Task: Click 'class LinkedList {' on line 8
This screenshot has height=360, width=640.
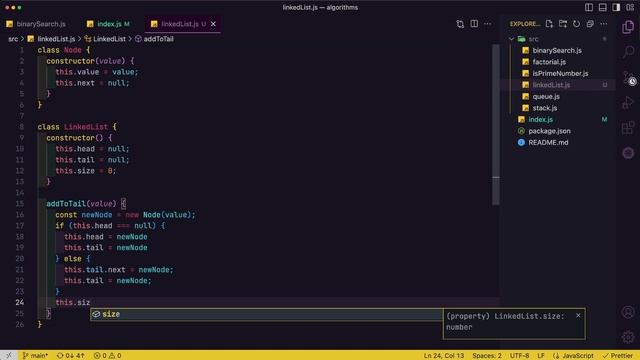Action: point(77,127)
